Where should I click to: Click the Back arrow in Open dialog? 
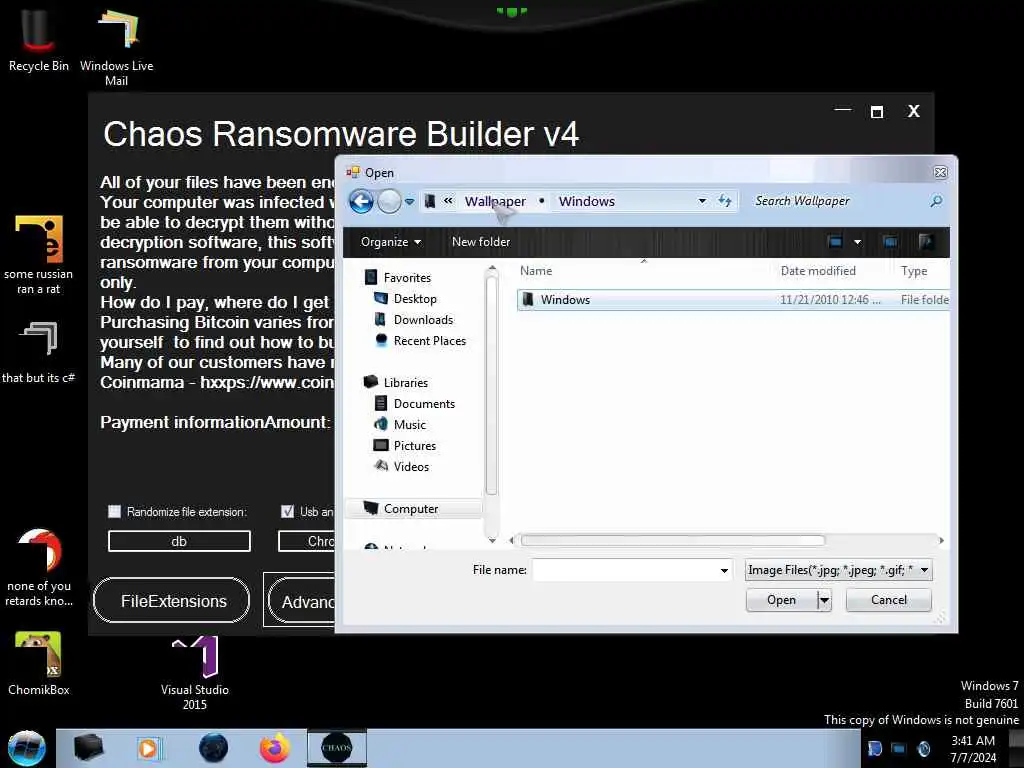coord(361,201)
